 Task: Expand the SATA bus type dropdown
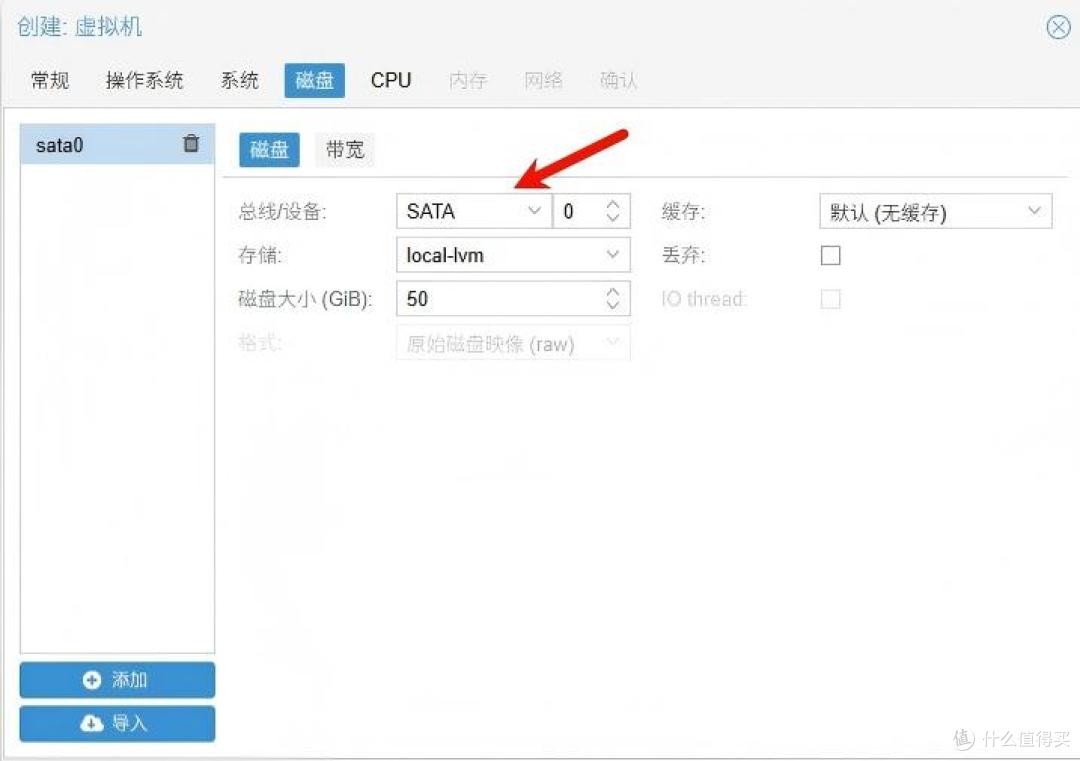pos(534,211)
